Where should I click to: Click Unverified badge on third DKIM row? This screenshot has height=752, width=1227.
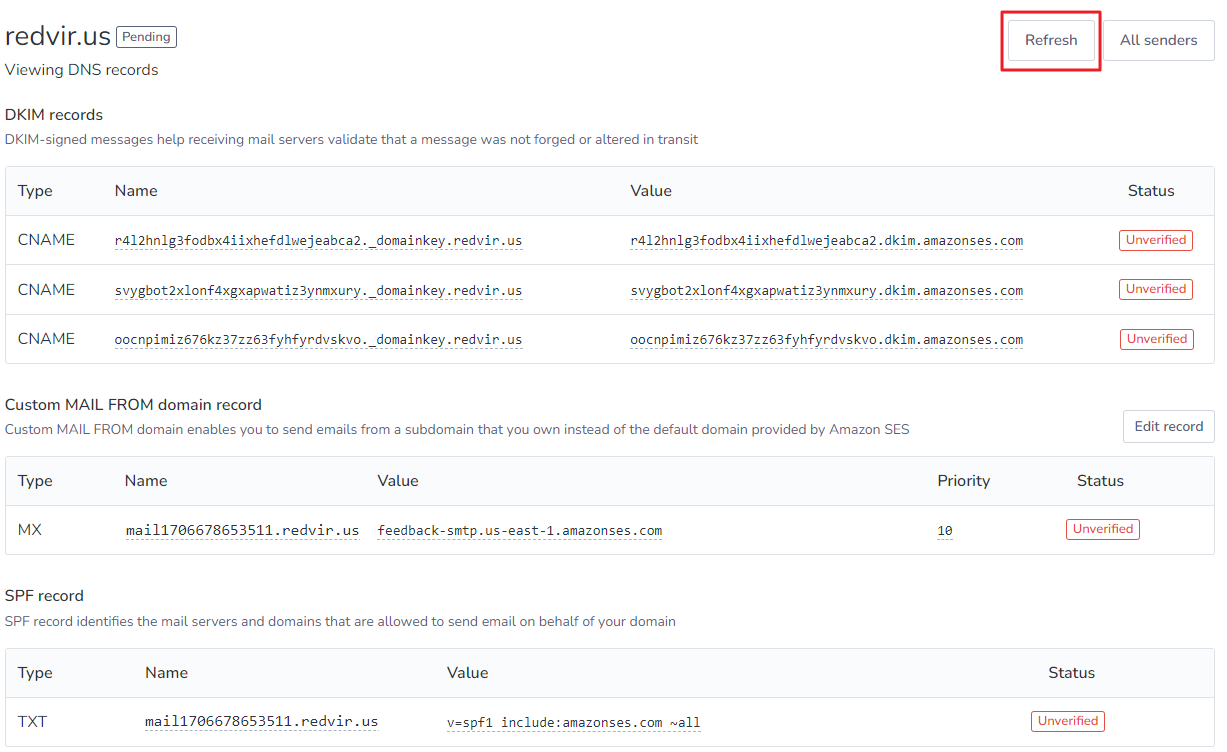pyautogui.click(x=1157, y=339)
